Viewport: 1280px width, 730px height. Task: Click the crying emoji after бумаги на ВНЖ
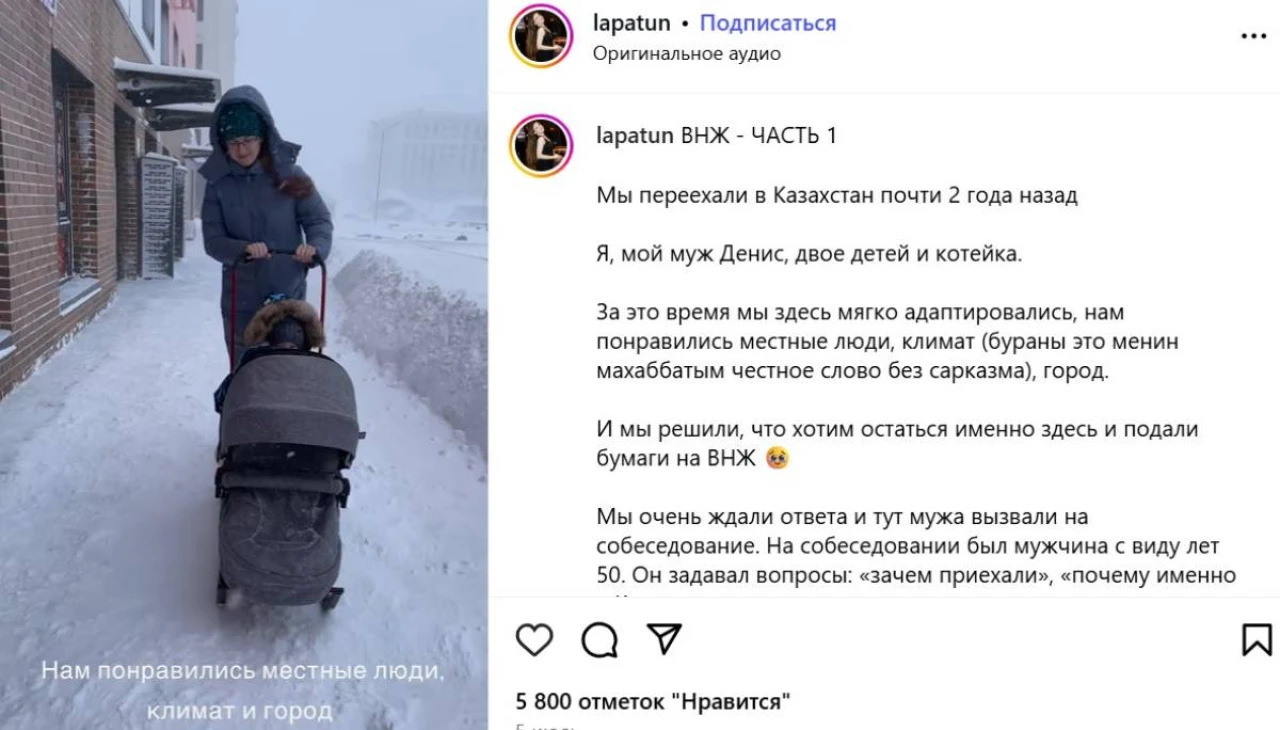pos(776,459)
